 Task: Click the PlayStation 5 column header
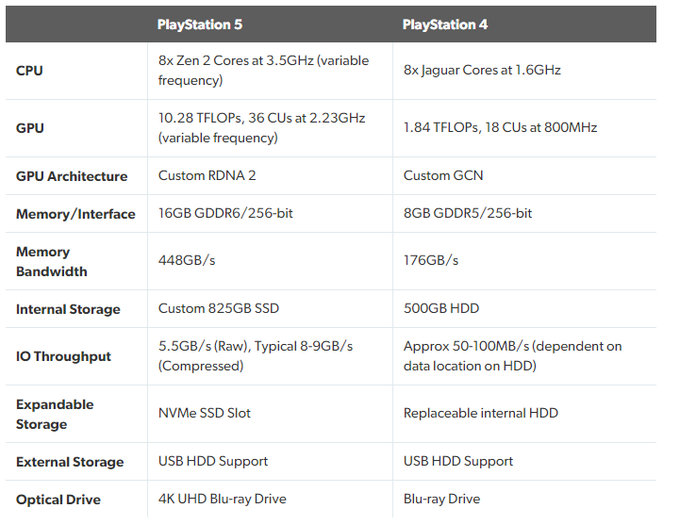click(200, 24)
